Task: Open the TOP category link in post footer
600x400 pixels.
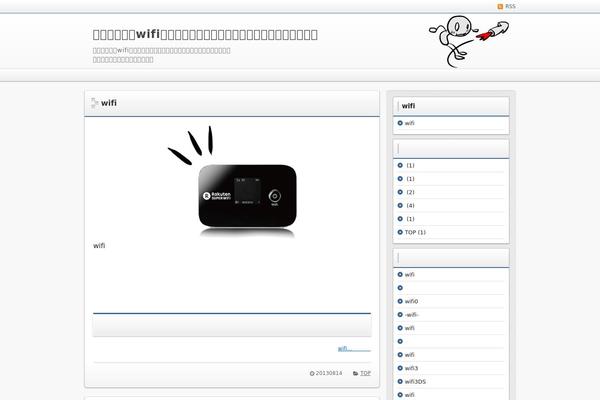Action: point(365,373)
